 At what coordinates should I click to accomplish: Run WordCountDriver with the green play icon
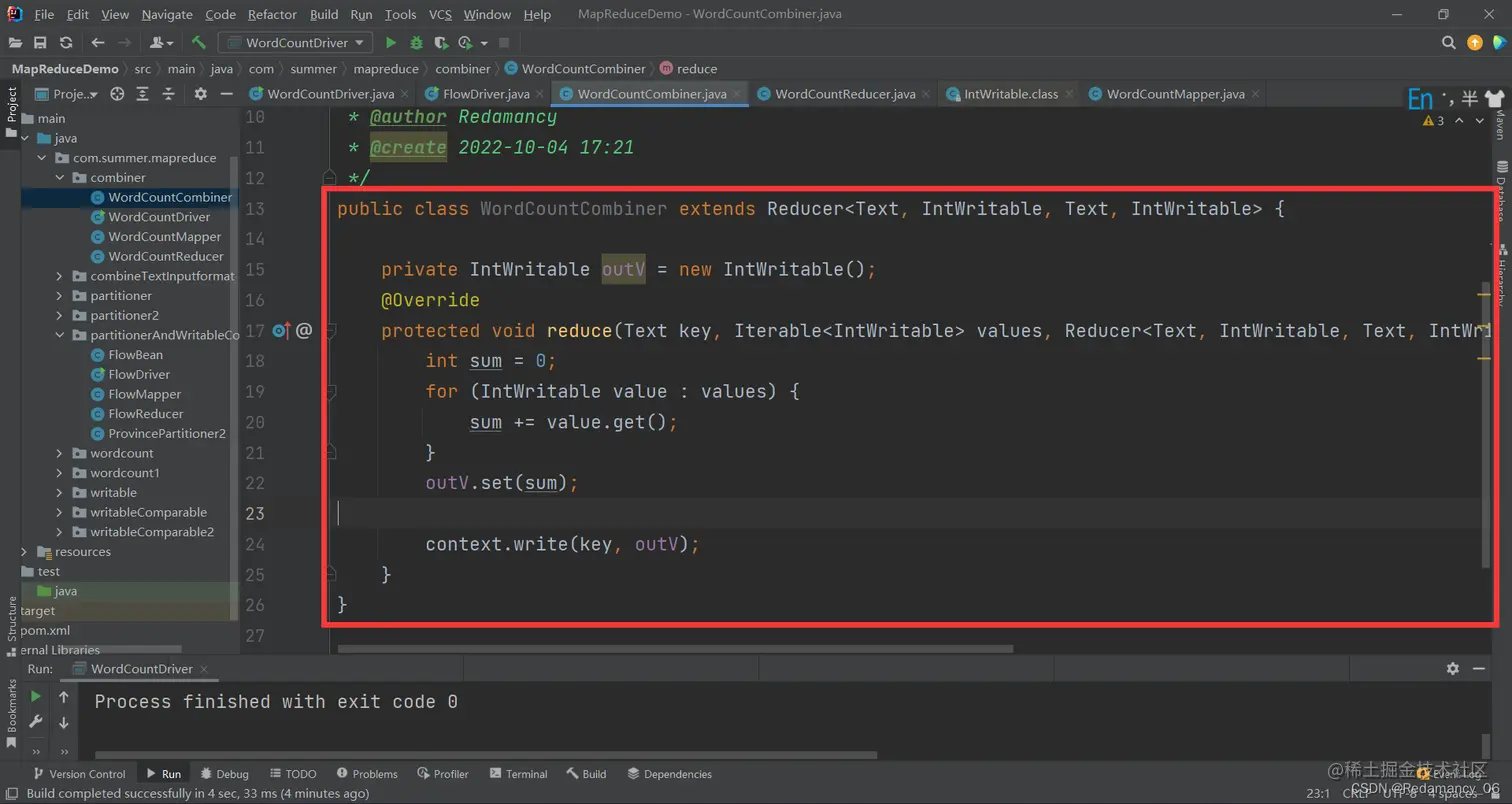(391, 43)
